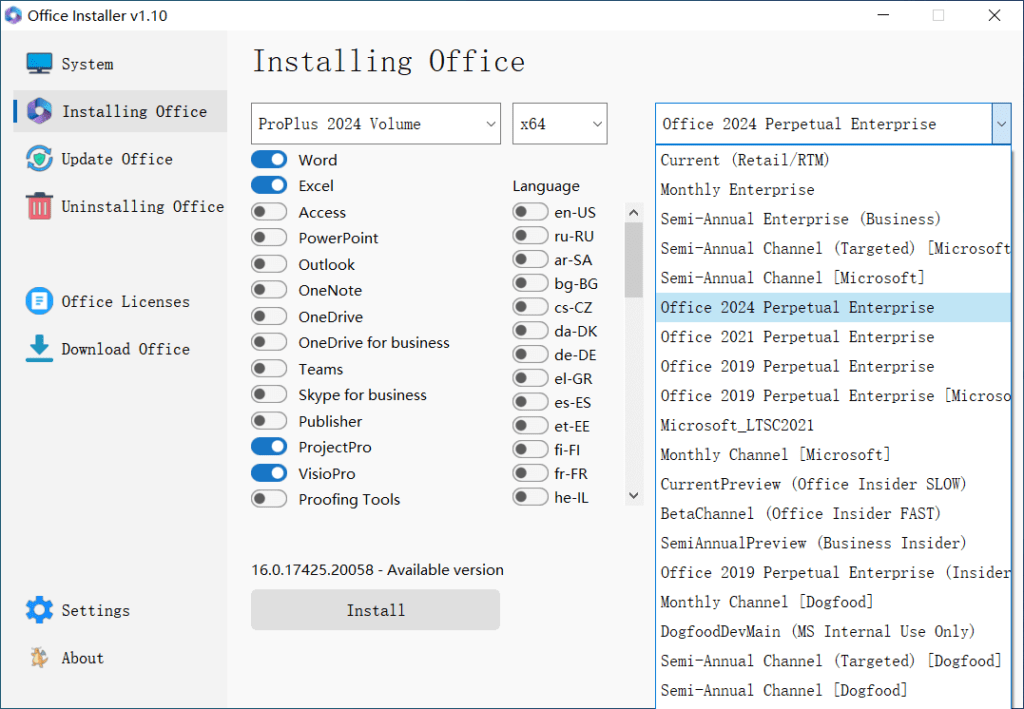Open the ProPlus 2024 Volume dropdown
The height and width of the screenshot is (709, 1024).
pos(376,123)
